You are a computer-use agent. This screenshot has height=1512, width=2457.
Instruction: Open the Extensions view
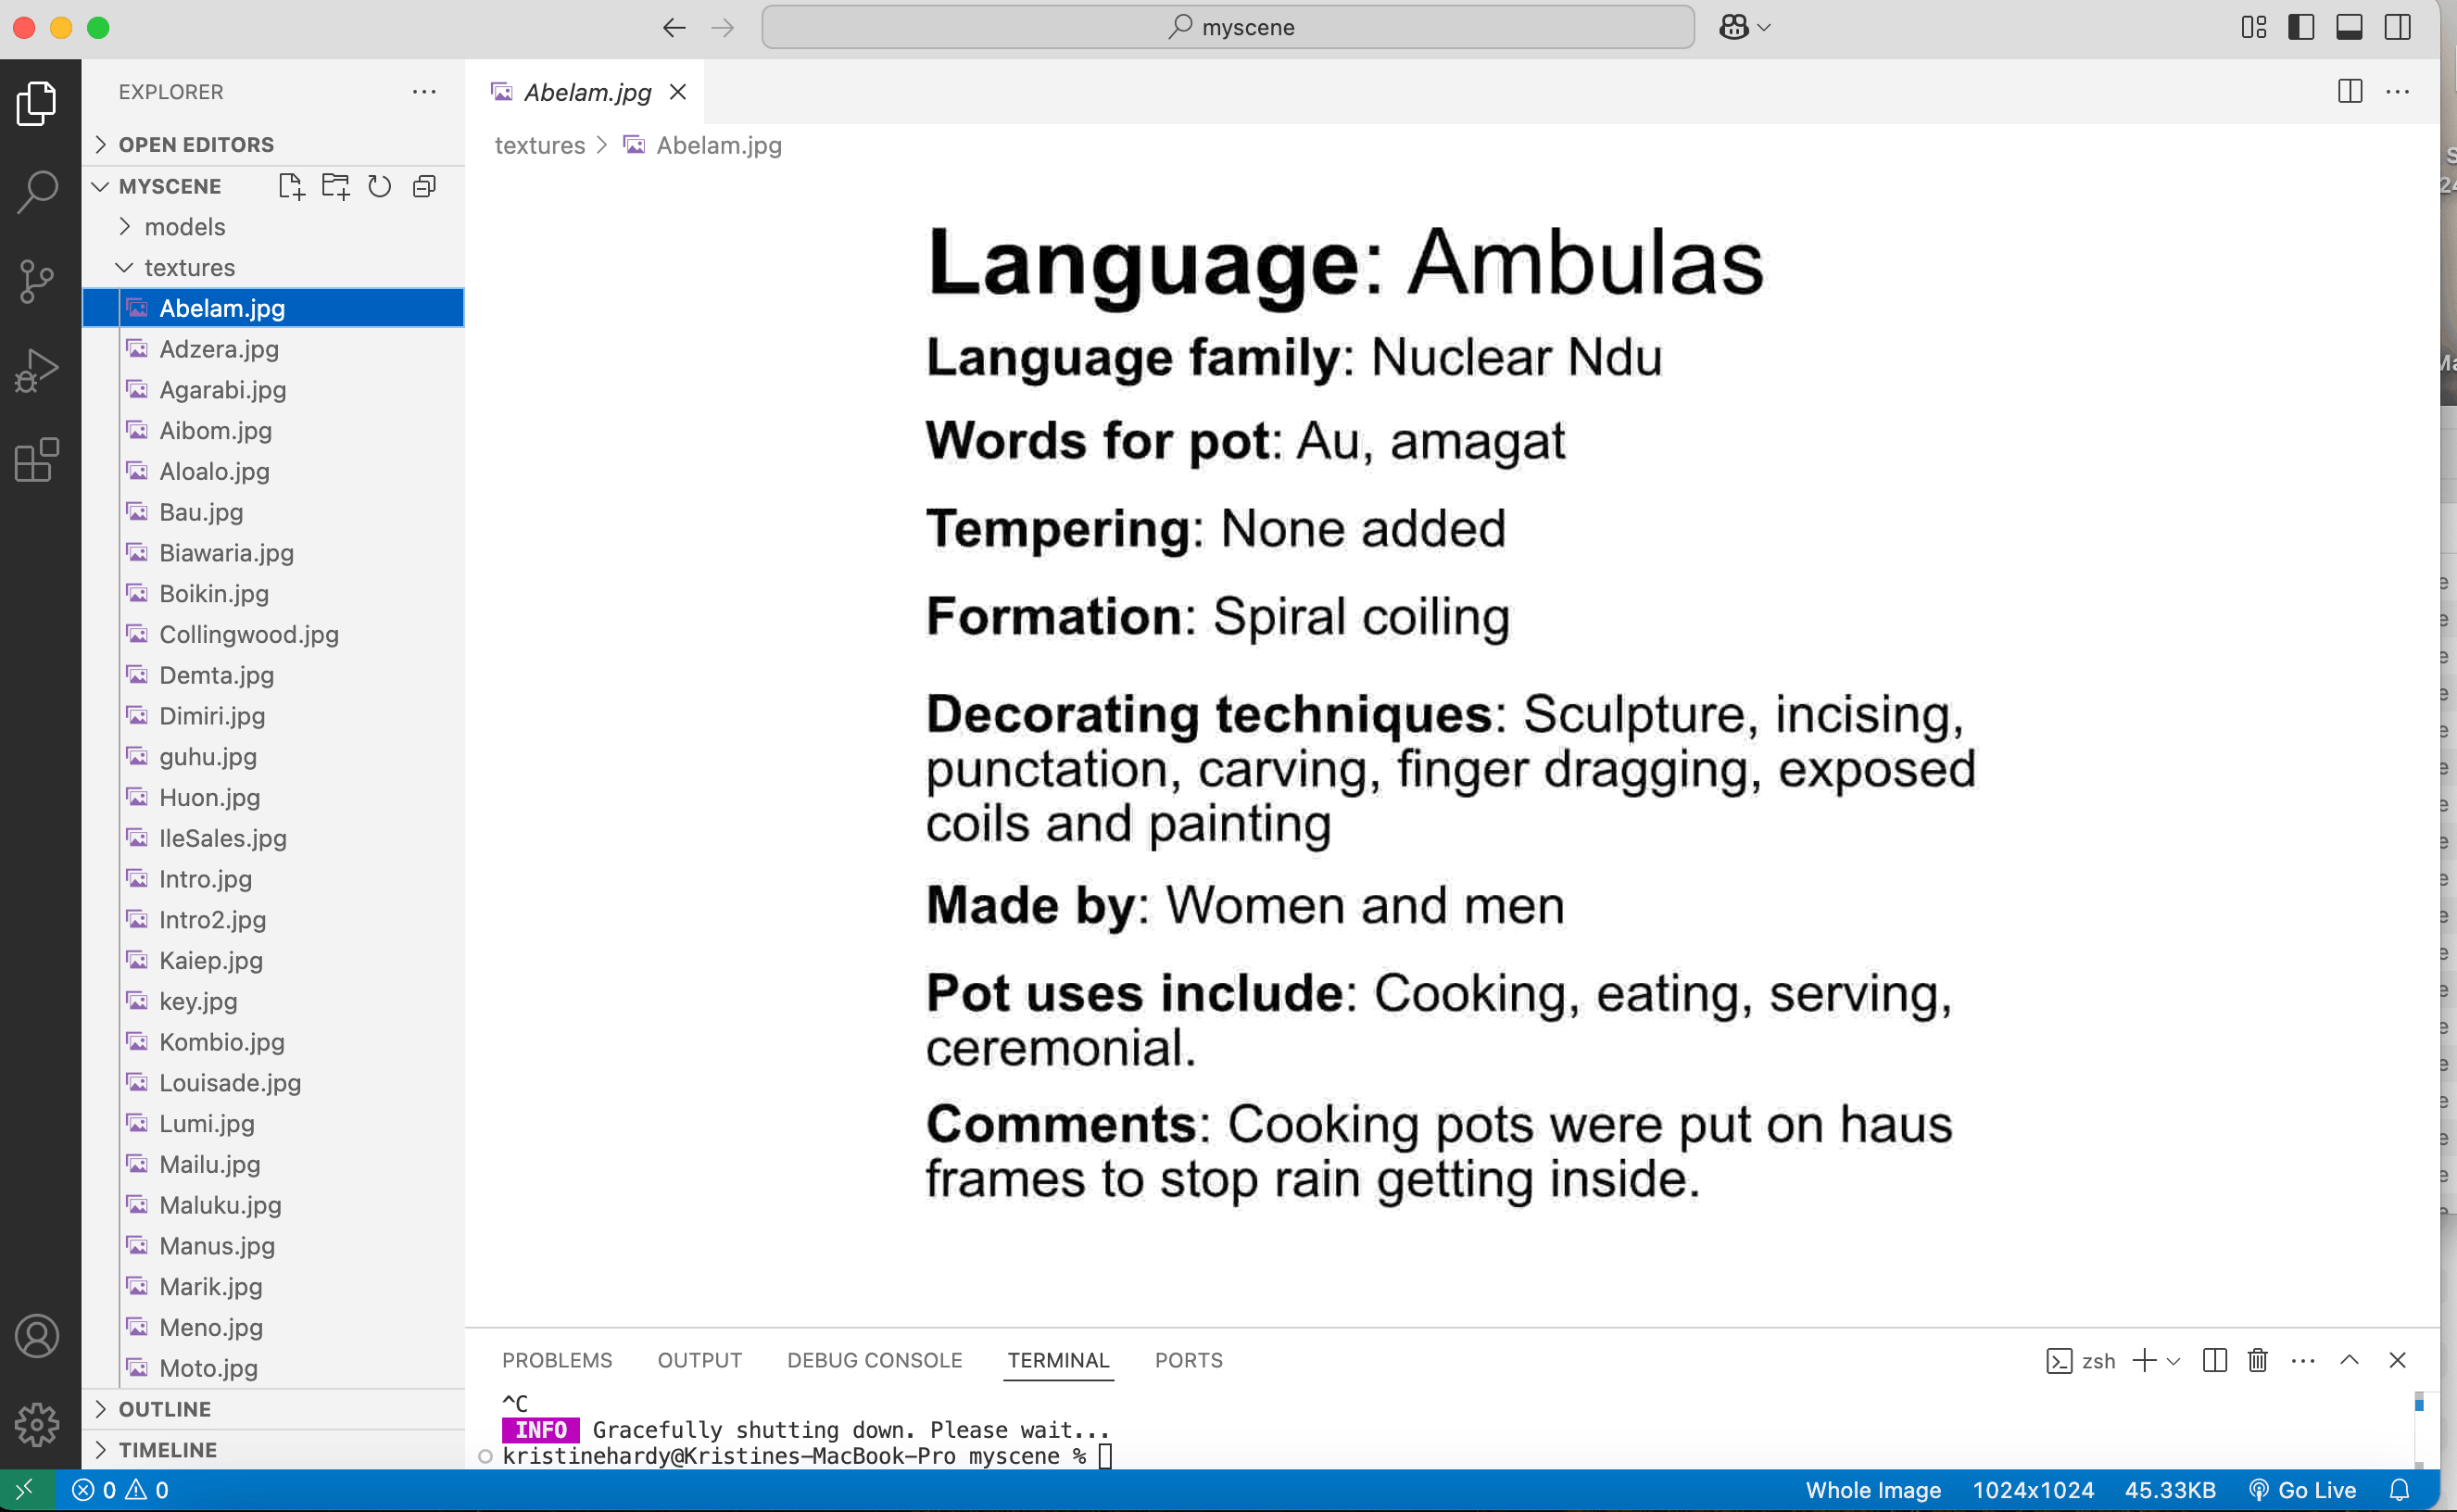click(x=38, y=460)
